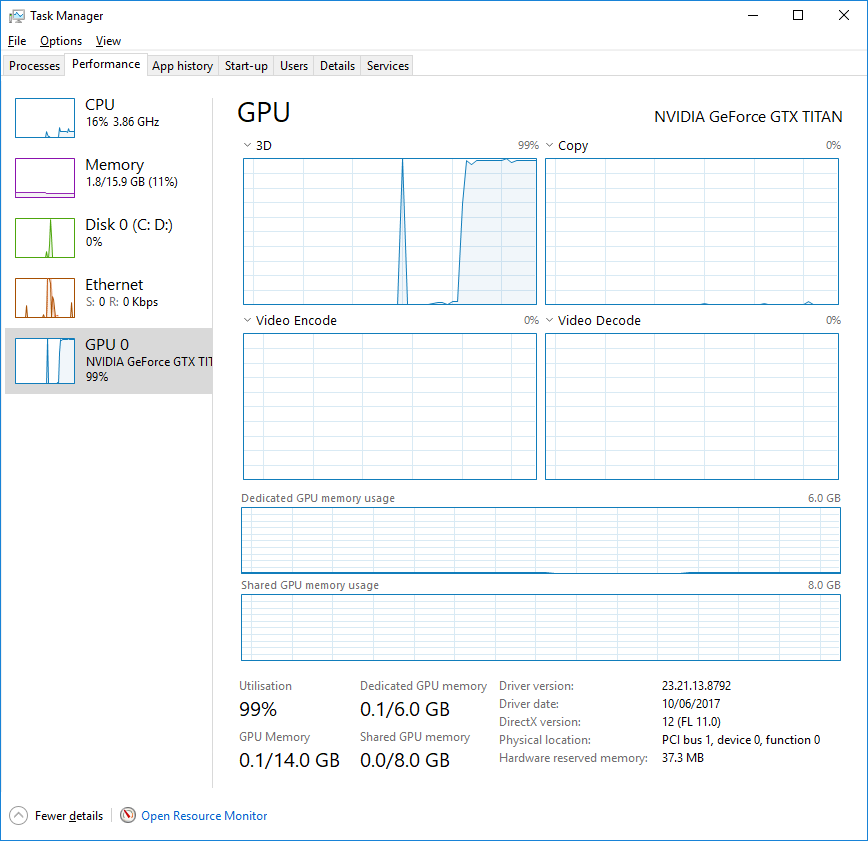
Task: Switch to the Start-up tab
Action: point(246,66)
